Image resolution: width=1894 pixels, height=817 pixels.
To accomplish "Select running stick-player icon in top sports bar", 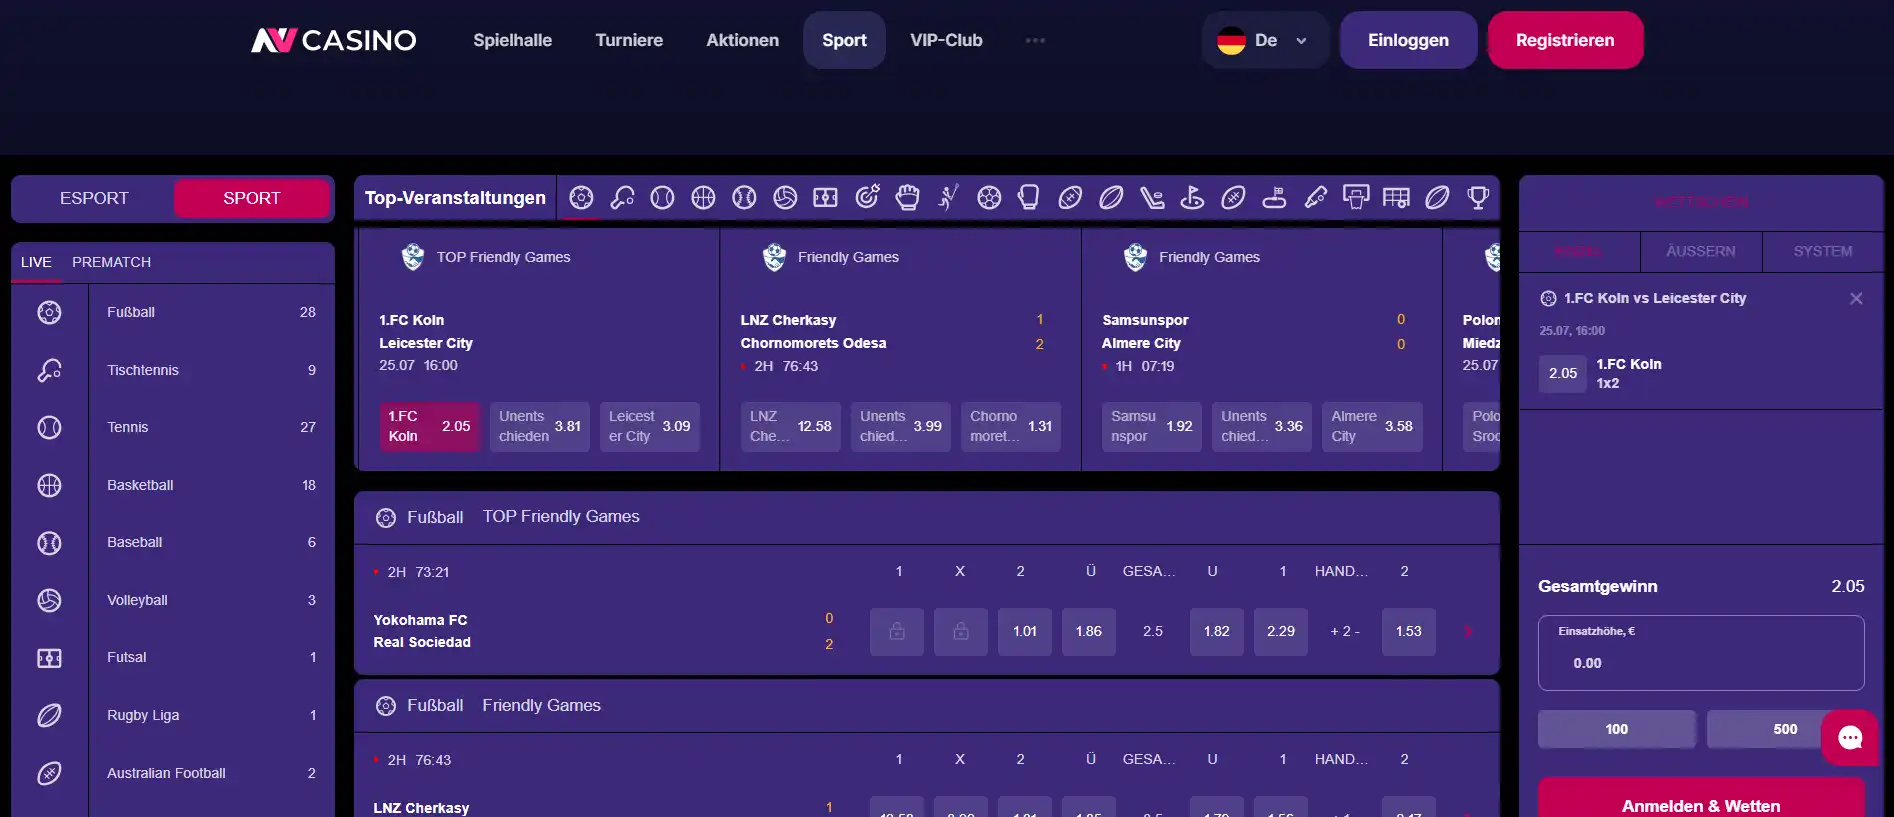I will pos(948,197).
